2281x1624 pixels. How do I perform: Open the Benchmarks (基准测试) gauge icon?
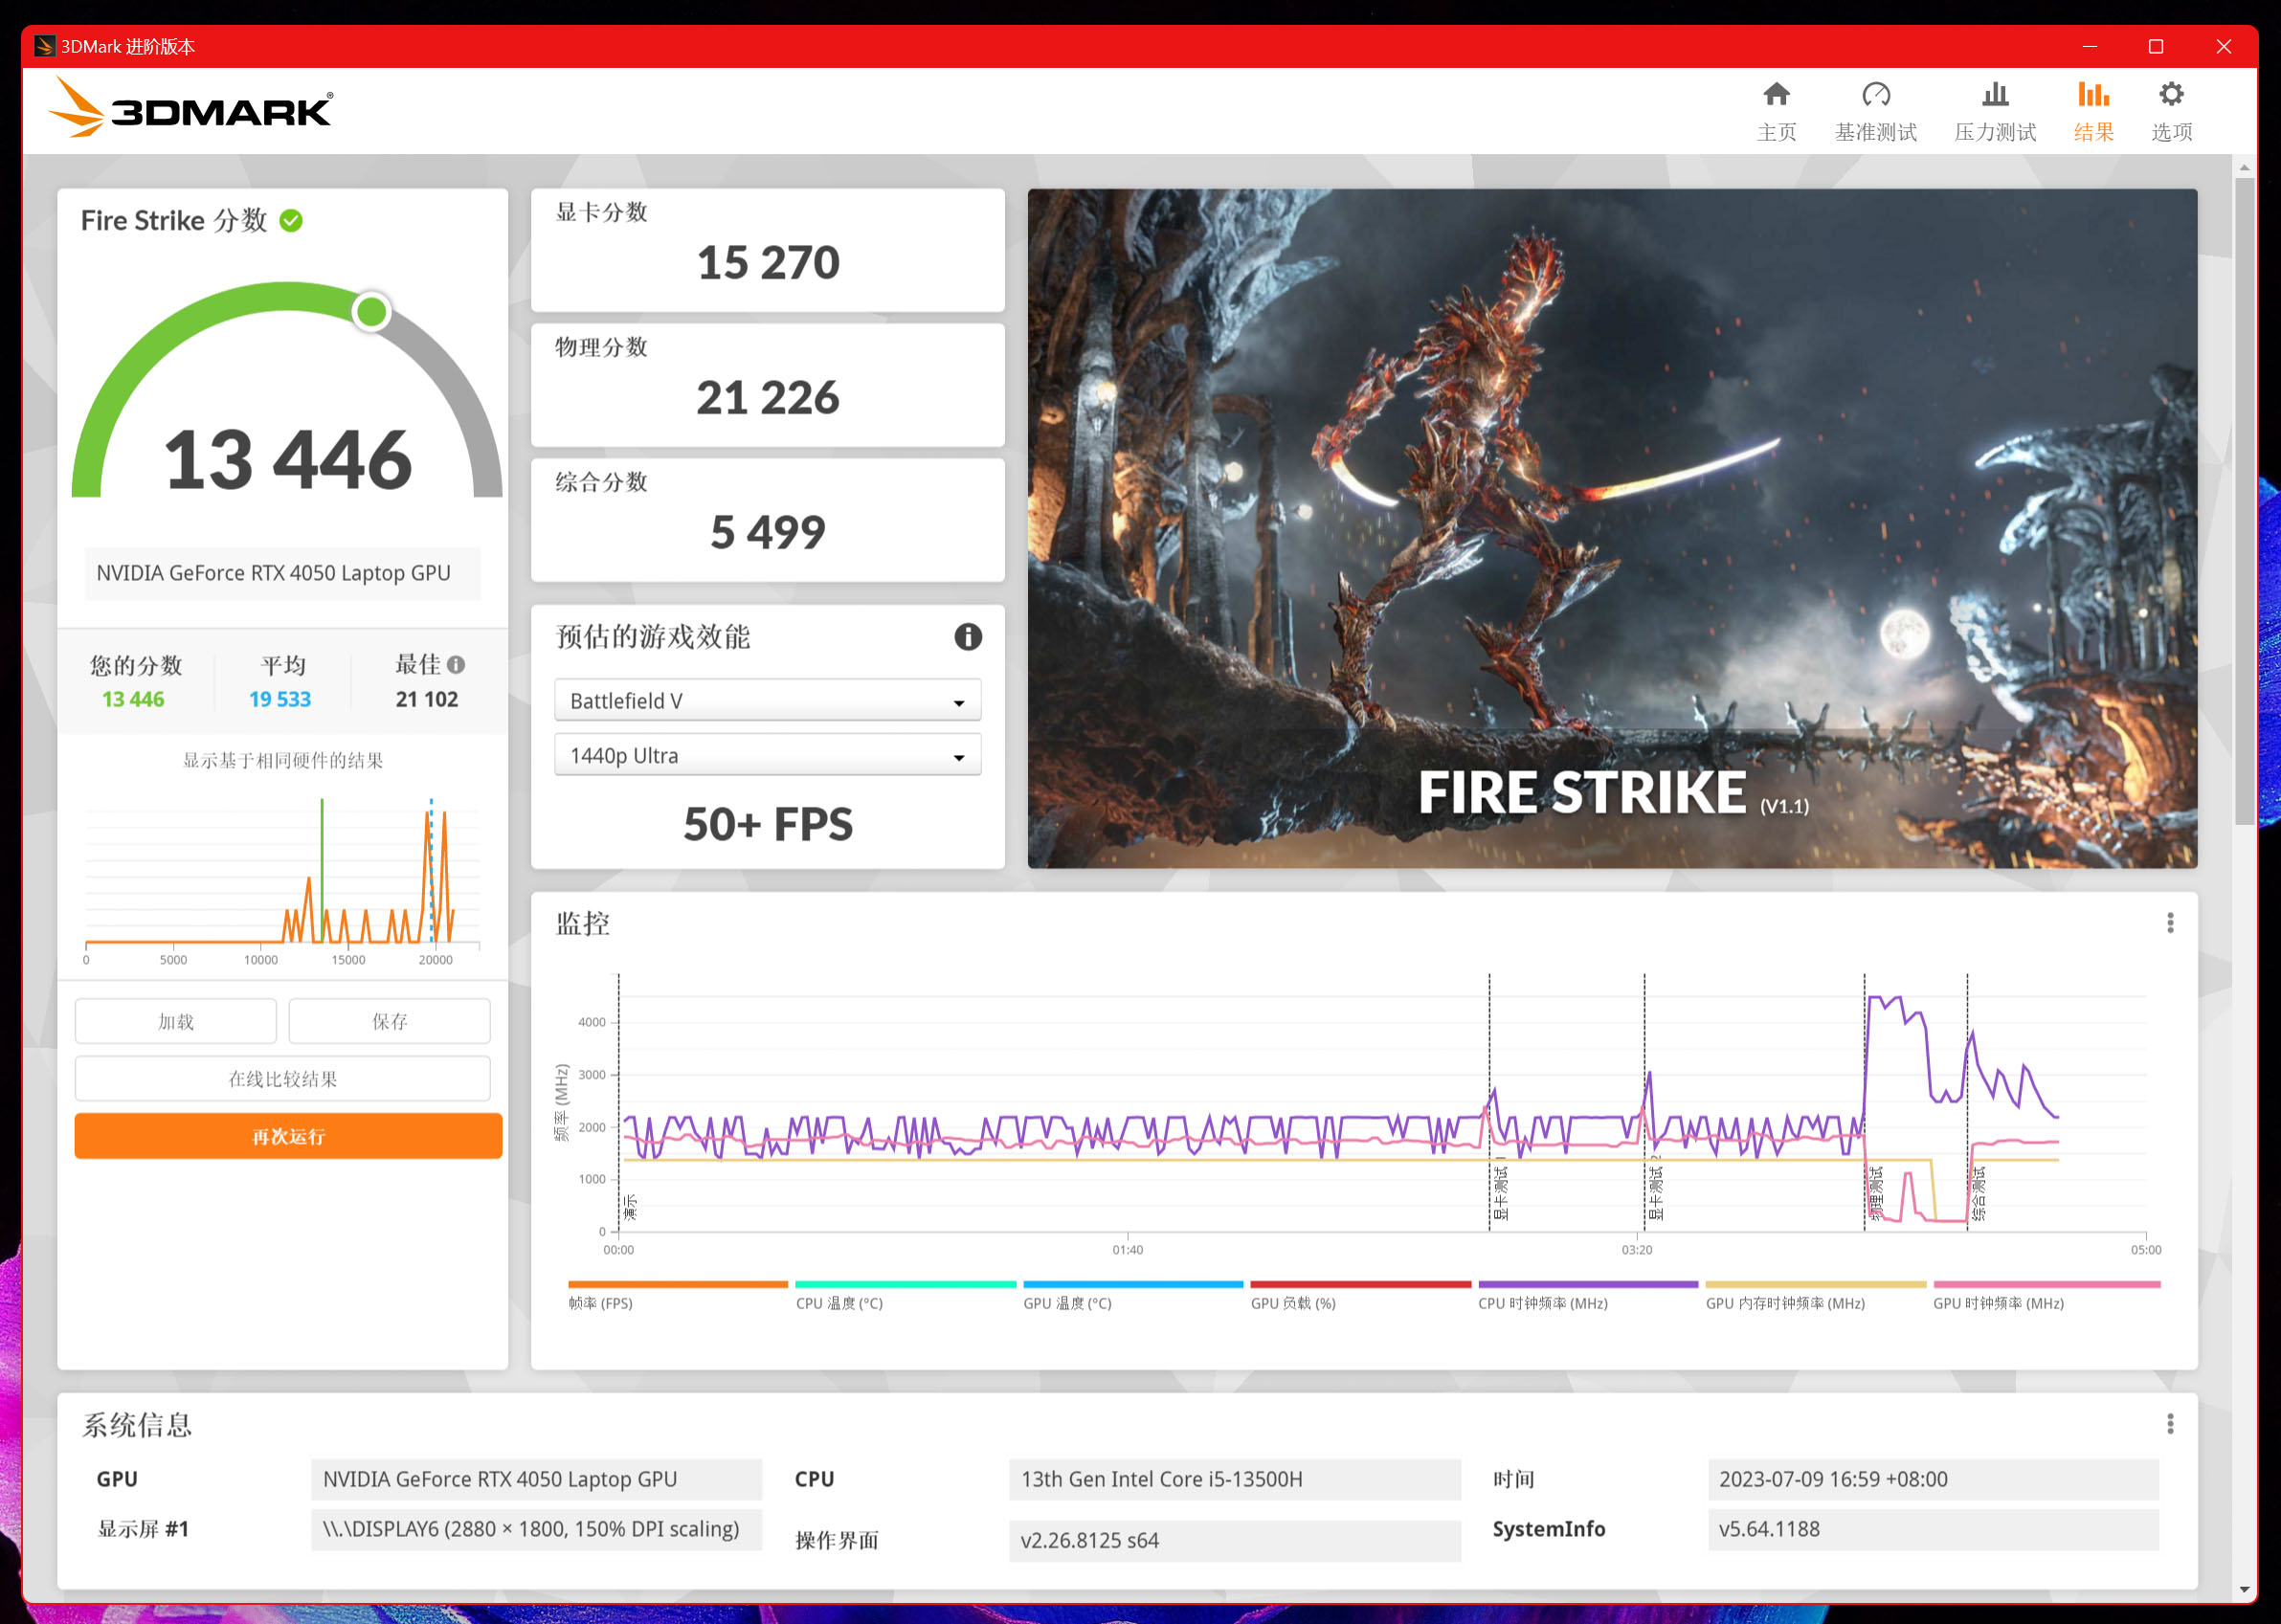click(x=1875, y=95)
